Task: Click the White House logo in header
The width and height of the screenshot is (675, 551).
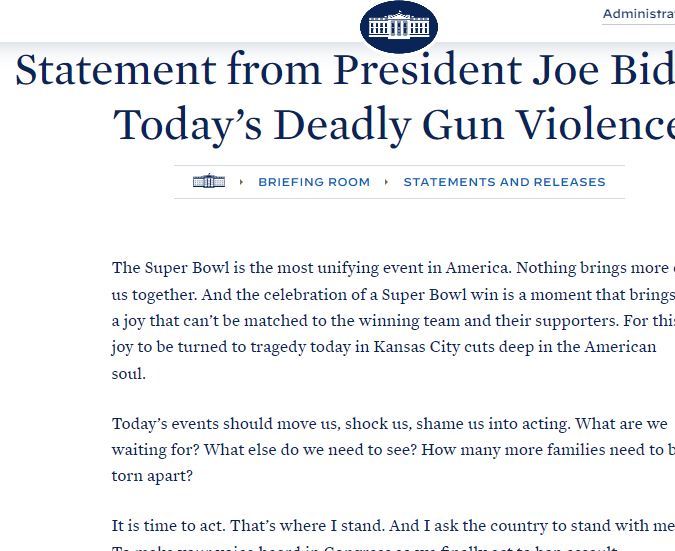Action: [398, 26]
